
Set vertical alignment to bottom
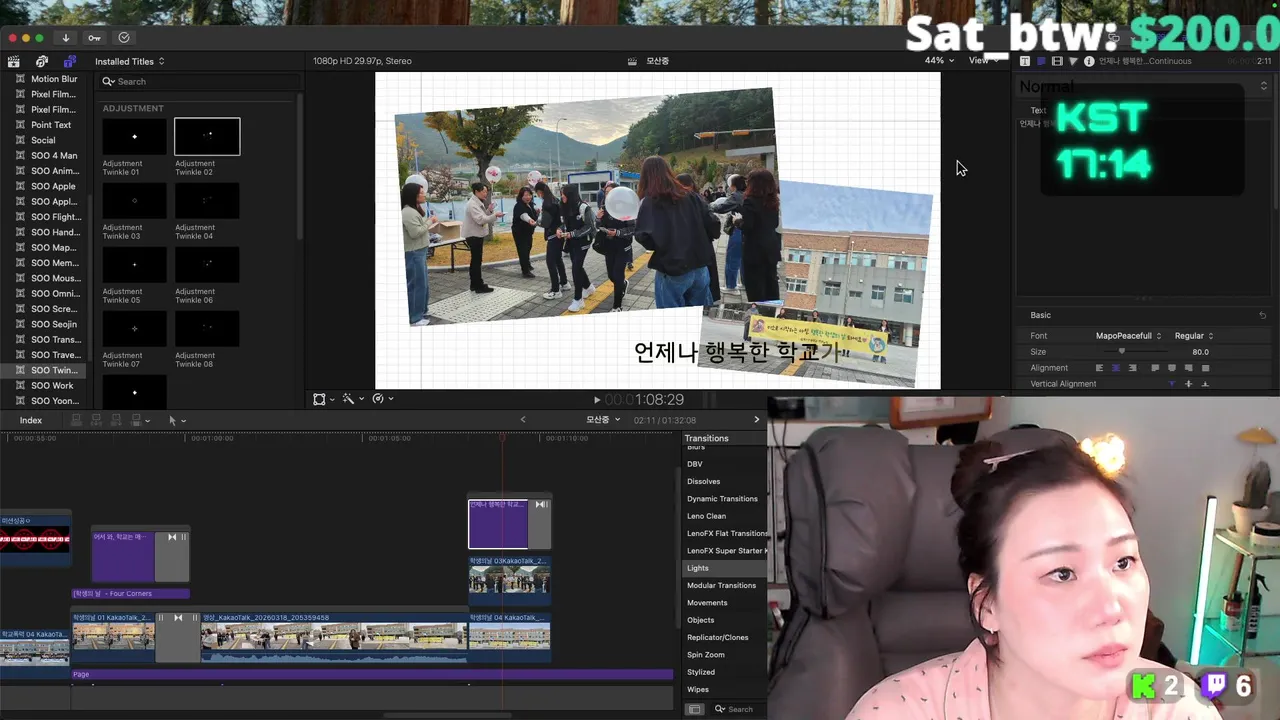[1205, 384]
